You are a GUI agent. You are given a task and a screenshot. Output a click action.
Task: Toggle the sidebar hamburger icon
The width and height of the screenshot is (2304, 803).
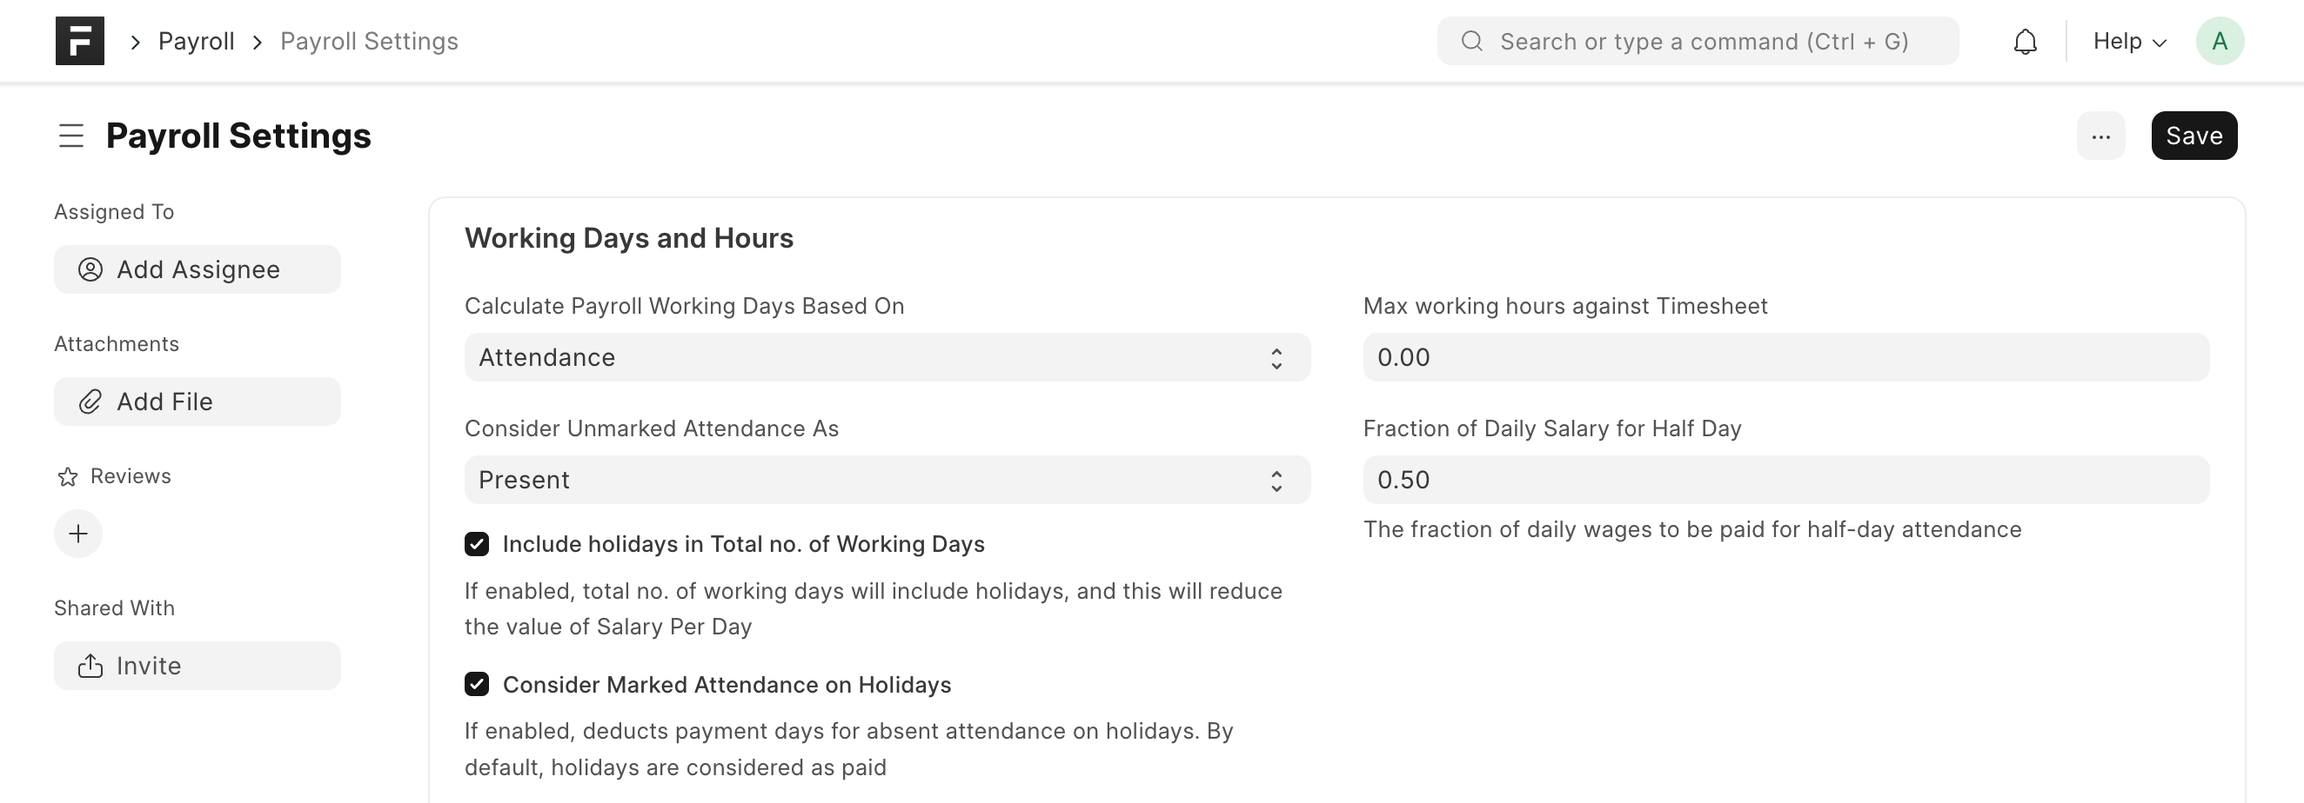(71, 136)
